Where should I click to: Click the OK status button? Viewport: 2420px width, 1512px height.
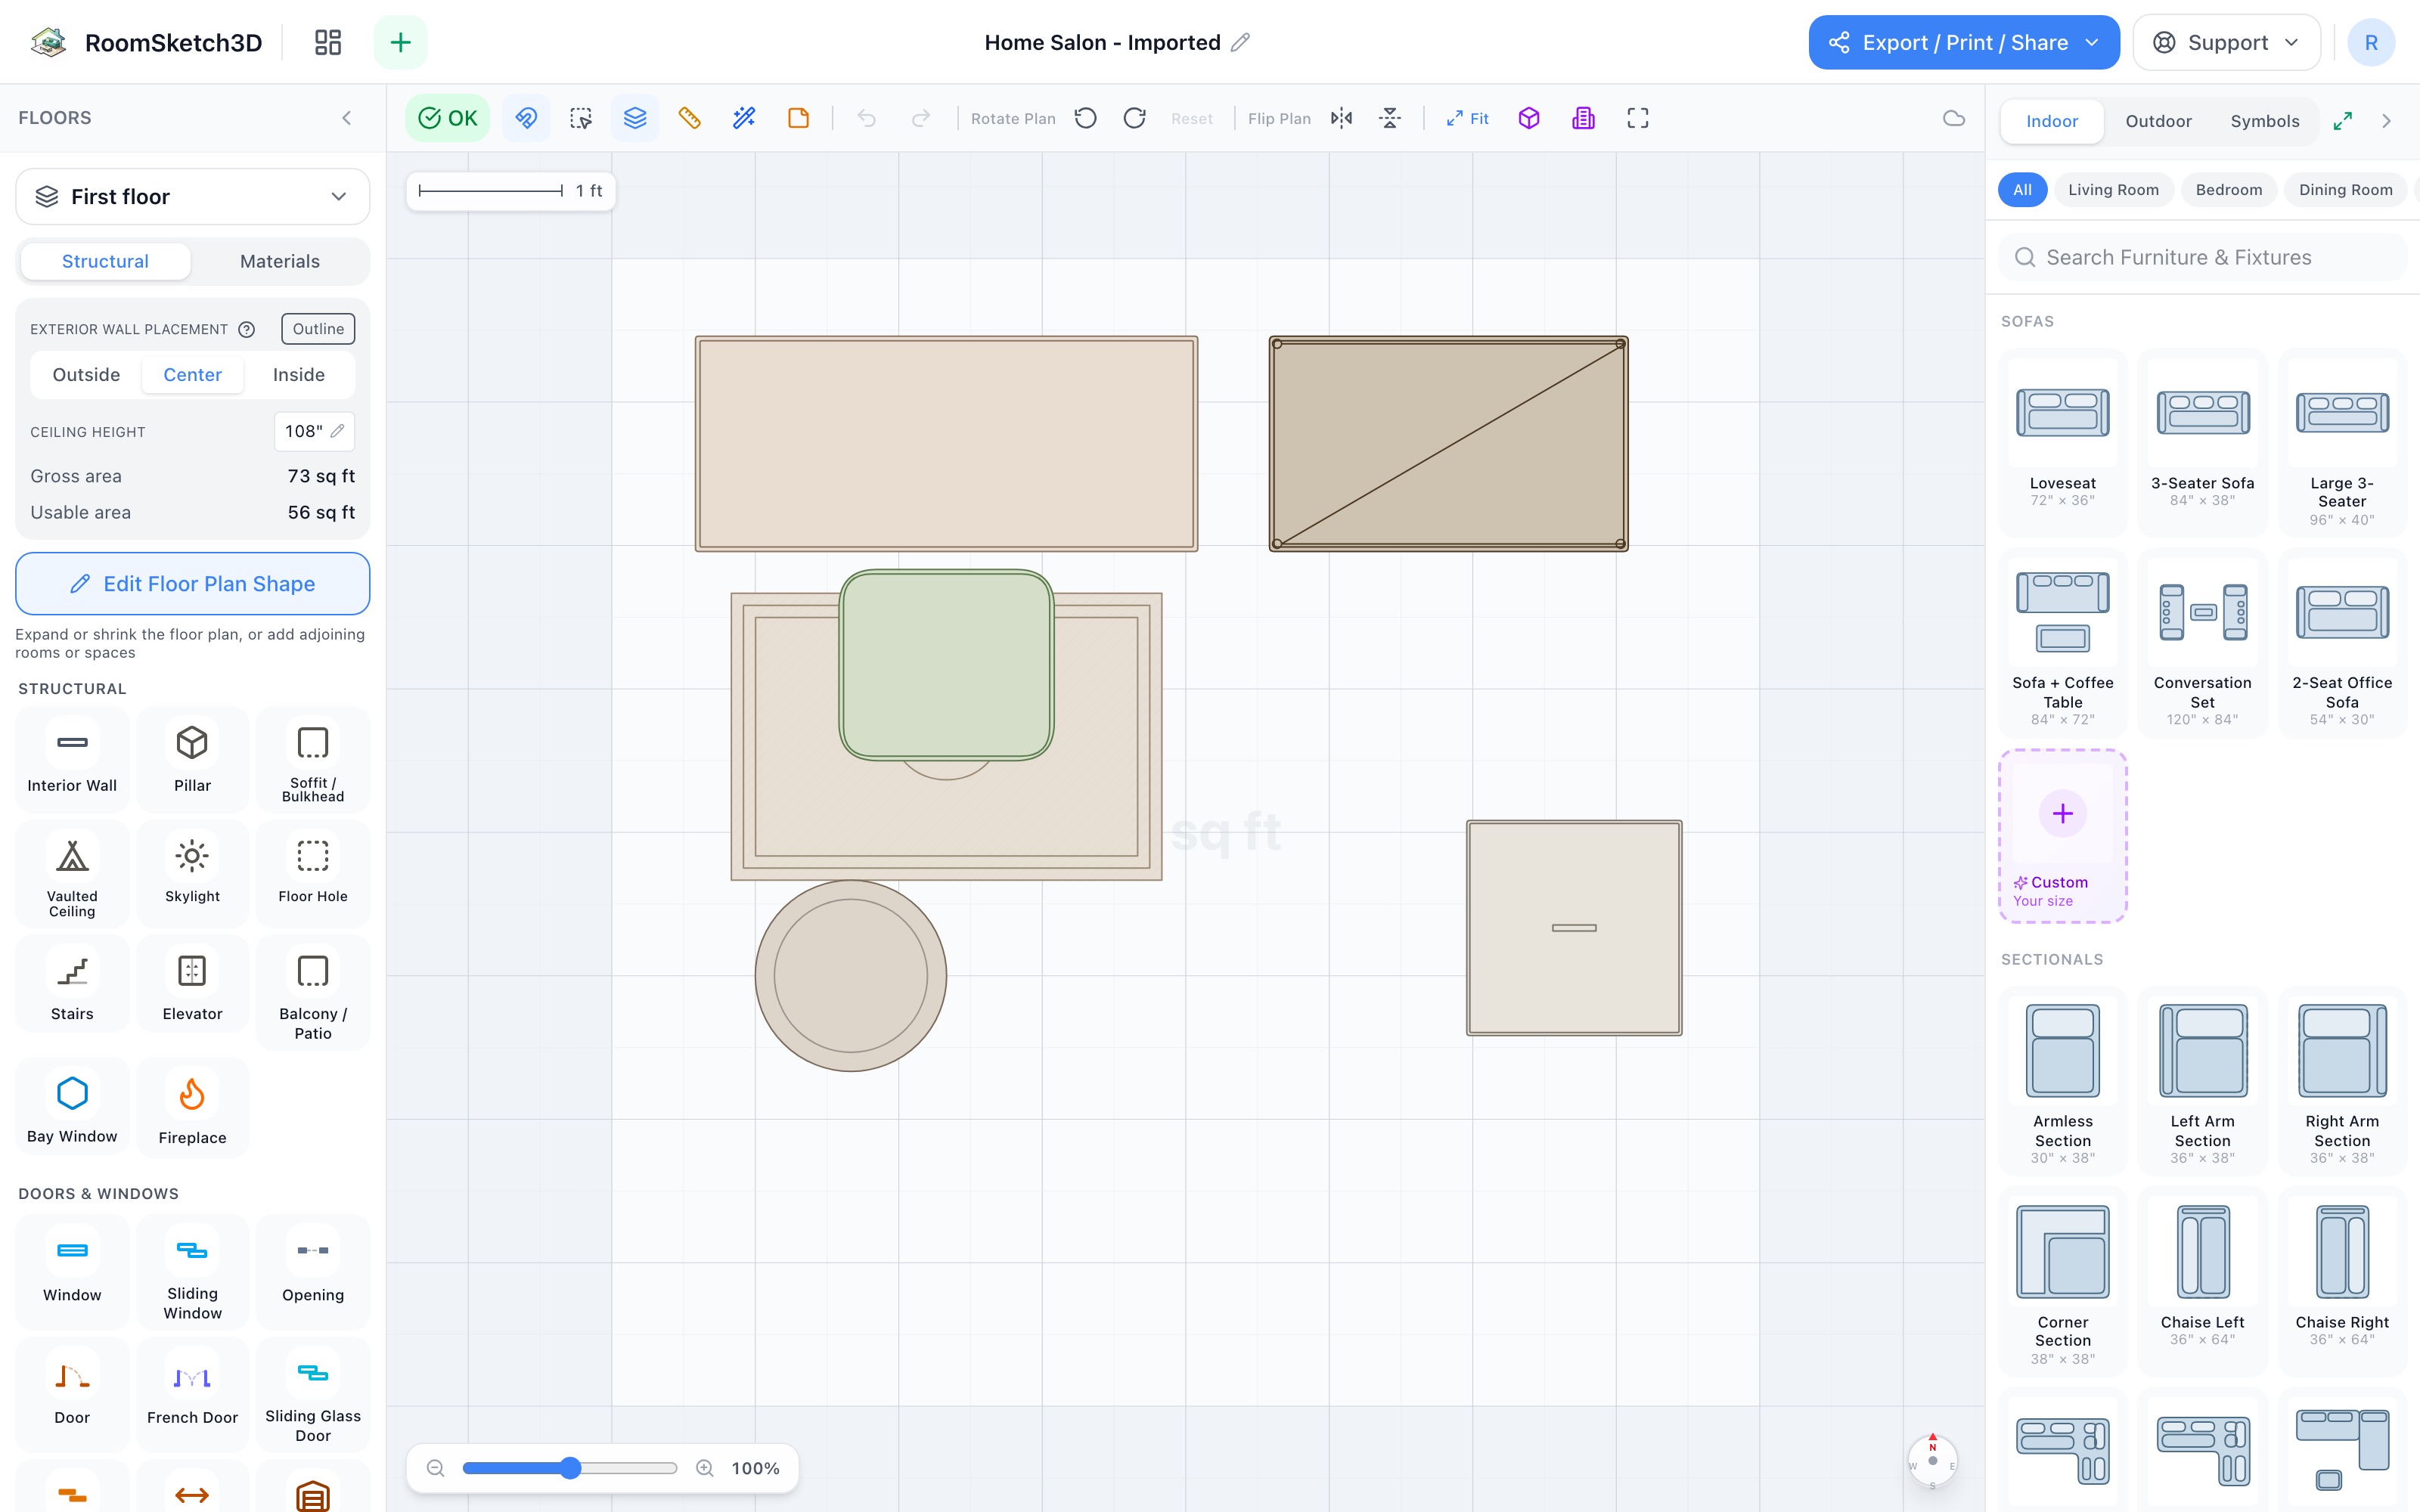(x=448, y=118)
